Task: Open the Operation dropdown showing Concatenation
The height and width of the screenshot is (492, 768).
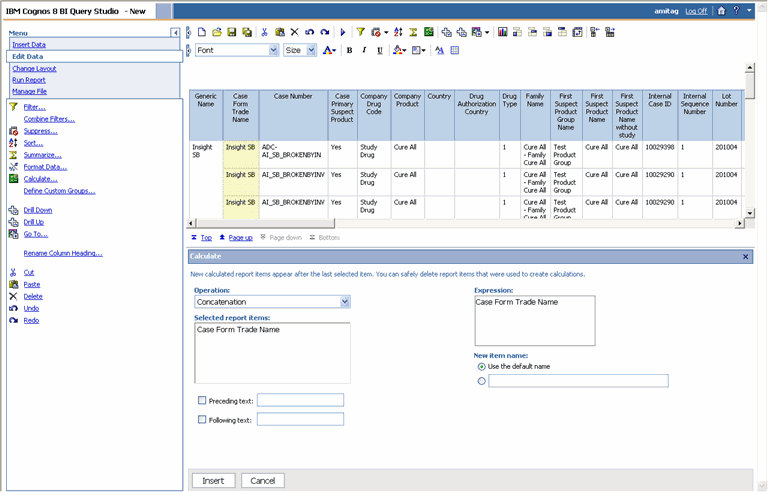Action: coord(345,301)
